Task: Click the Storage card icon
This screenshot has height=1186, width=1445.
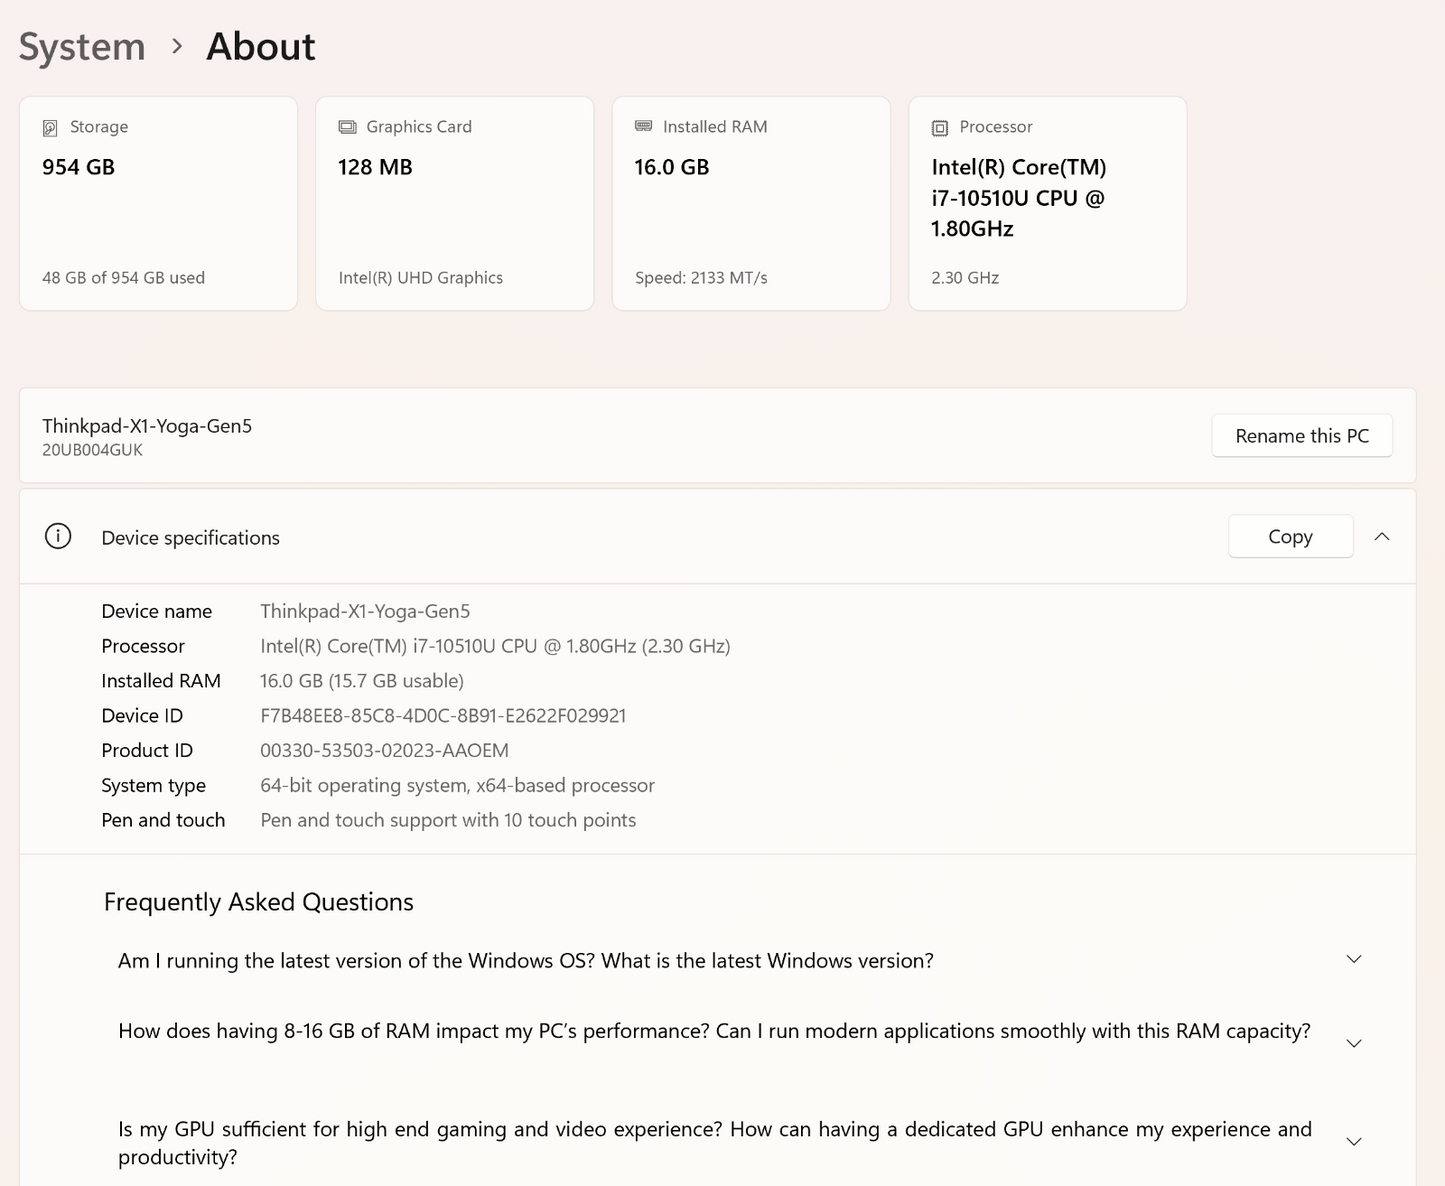Action: pos(50,128)
